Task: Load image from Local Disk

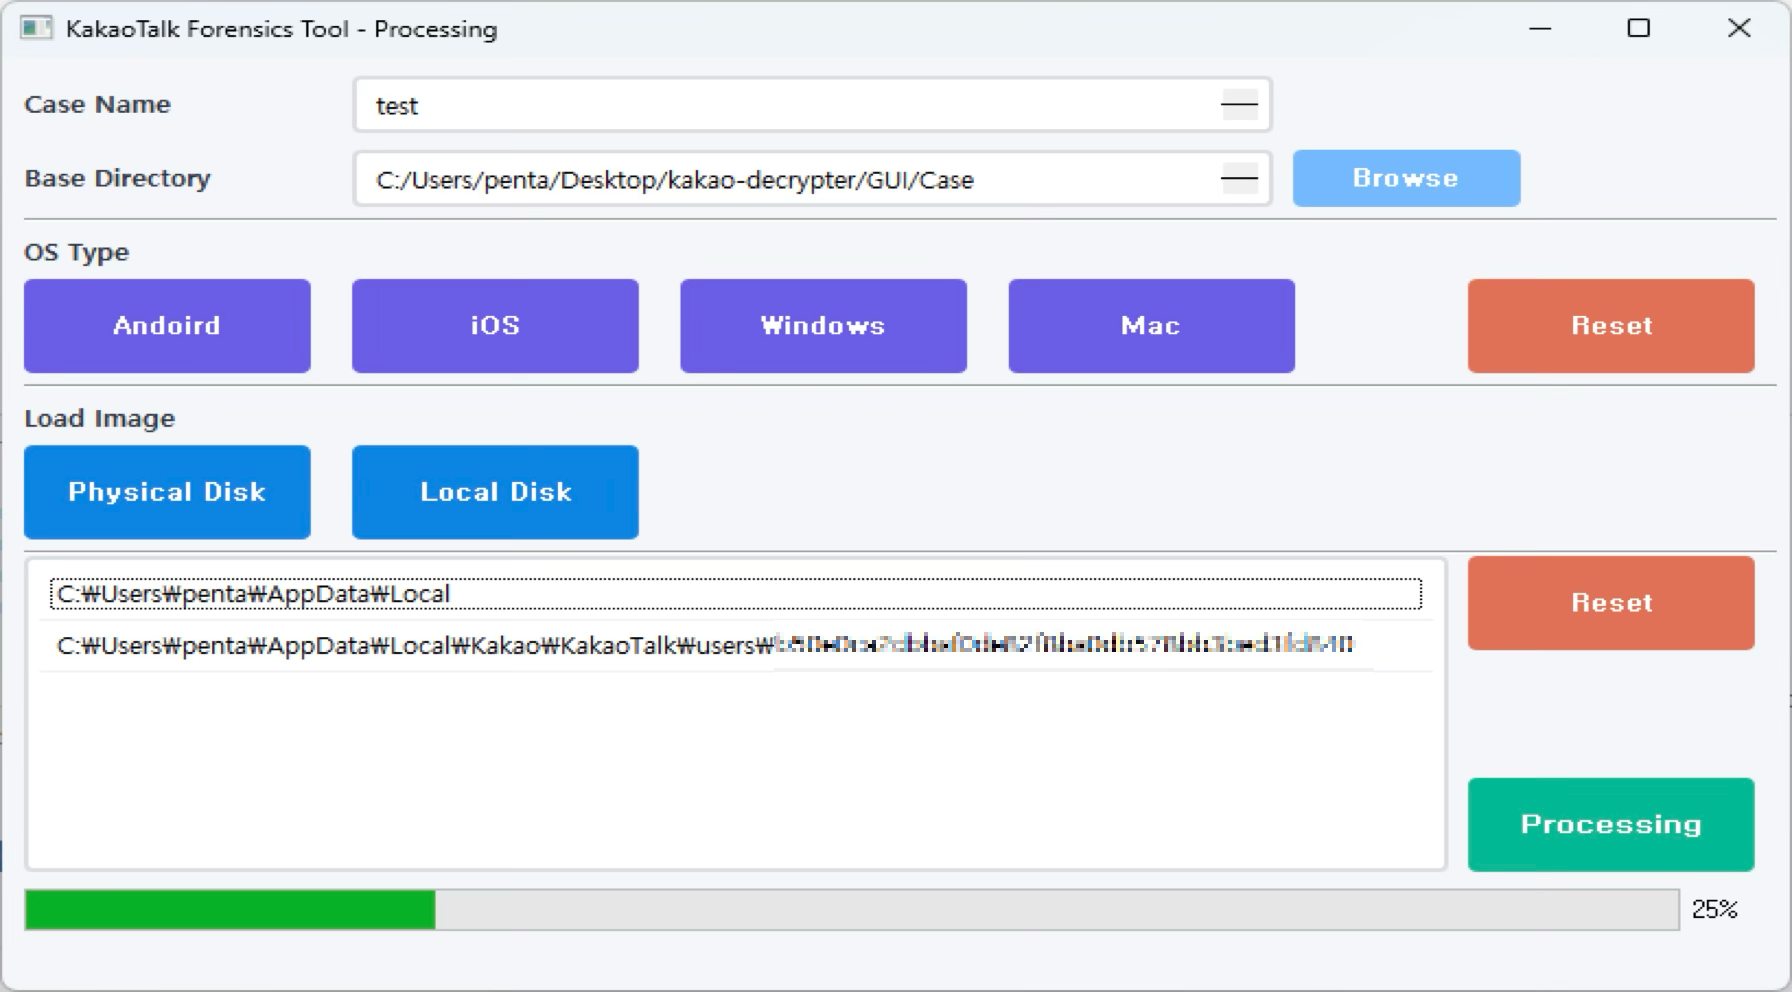Action: (x=495, y=492)
